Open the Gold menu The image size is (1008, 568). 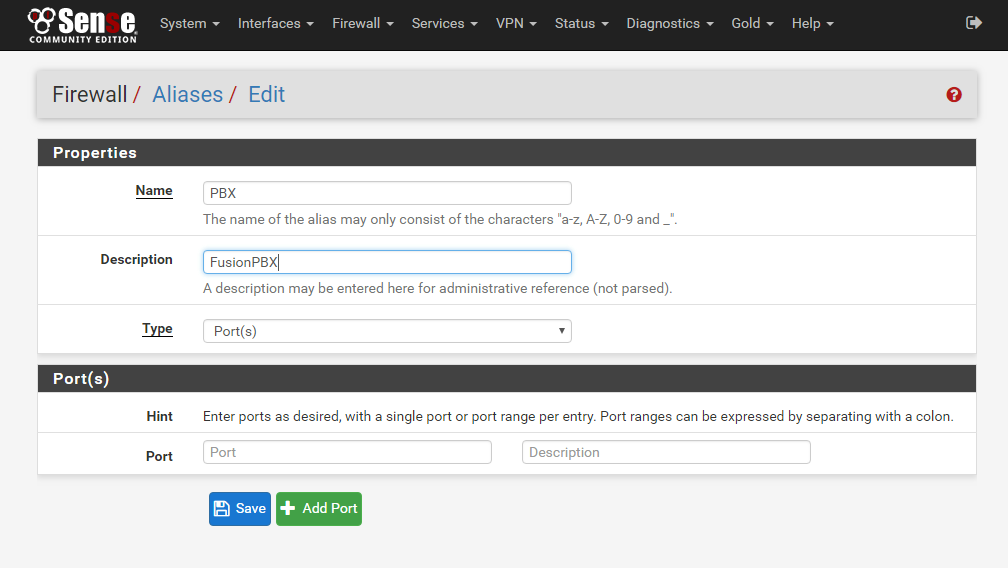pos(752,23)
